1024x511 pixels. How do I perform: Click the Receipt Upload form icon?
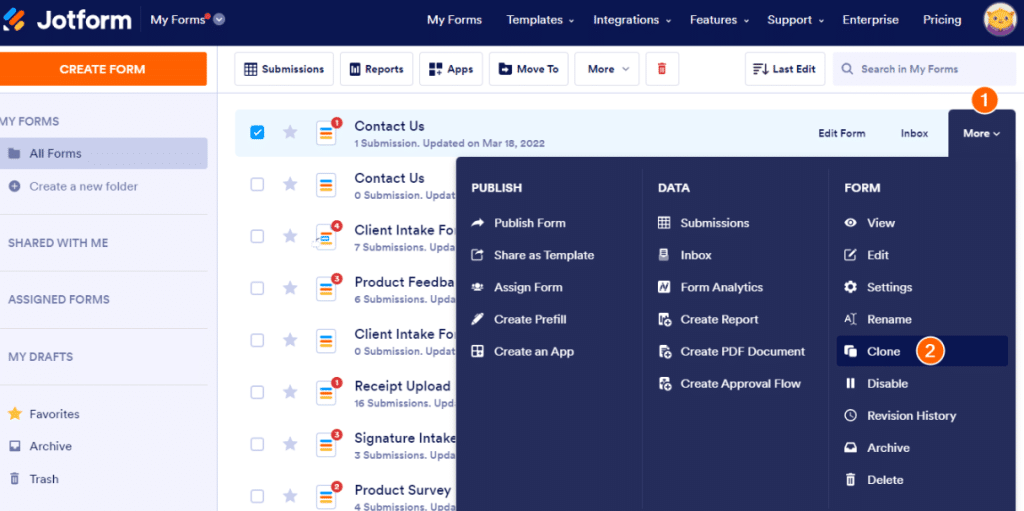pos(326,393)
